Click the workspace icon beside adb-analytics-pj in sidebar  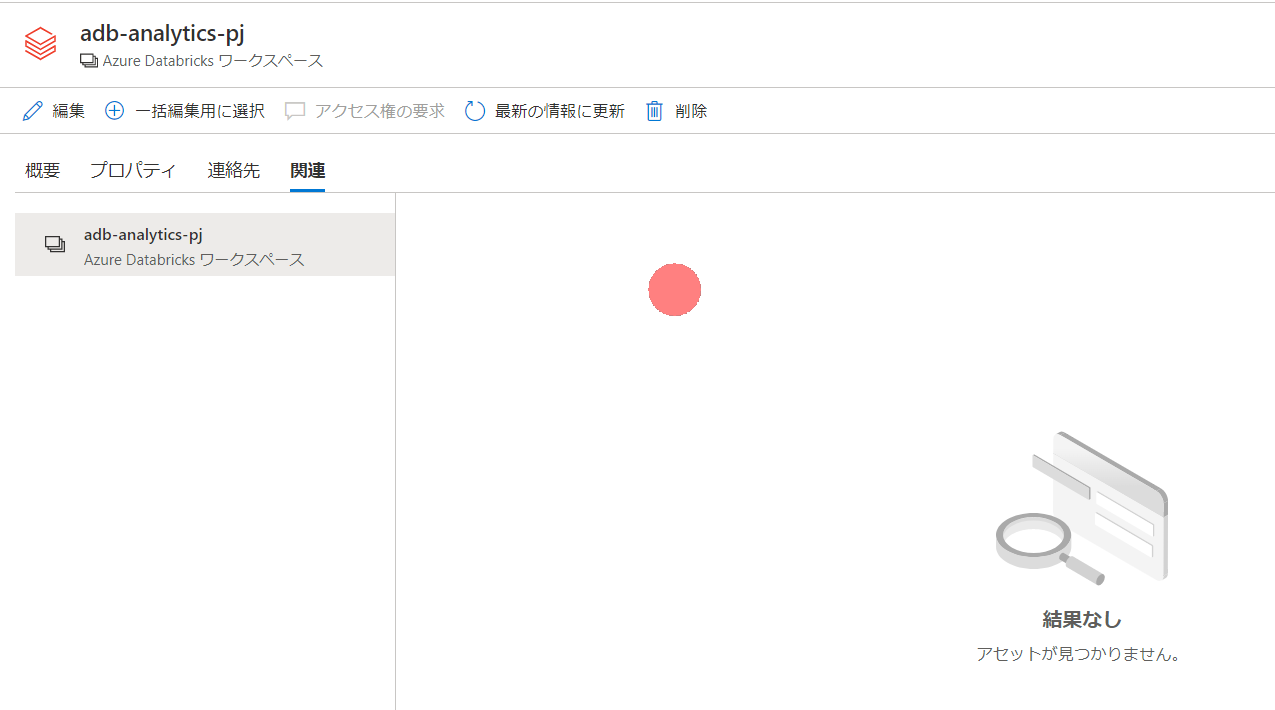(x=55, y=244)
